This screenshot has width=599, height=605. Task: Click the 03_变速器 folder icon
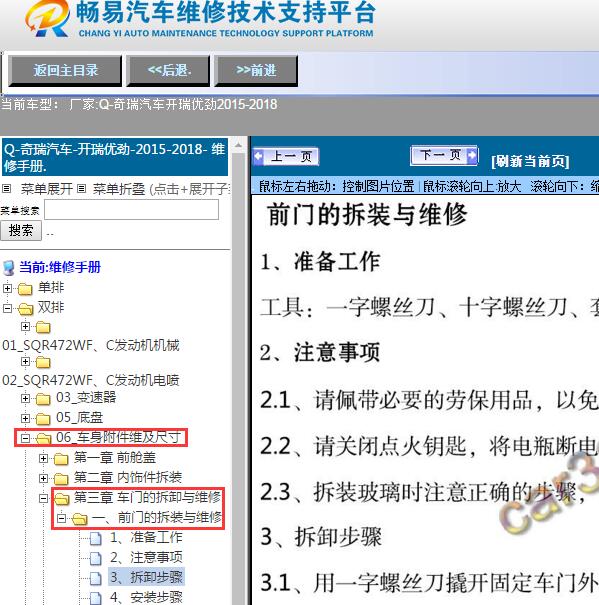point(43,399)
